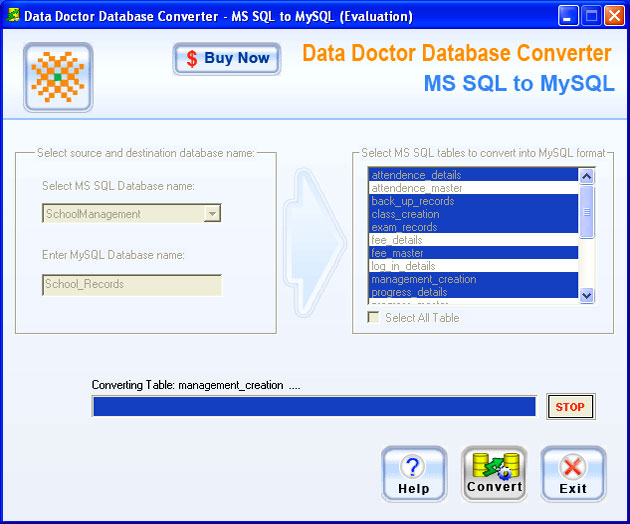Start conversion with the Convert button
Viewport: 630px width, 524px height.
tap(494, 474)
